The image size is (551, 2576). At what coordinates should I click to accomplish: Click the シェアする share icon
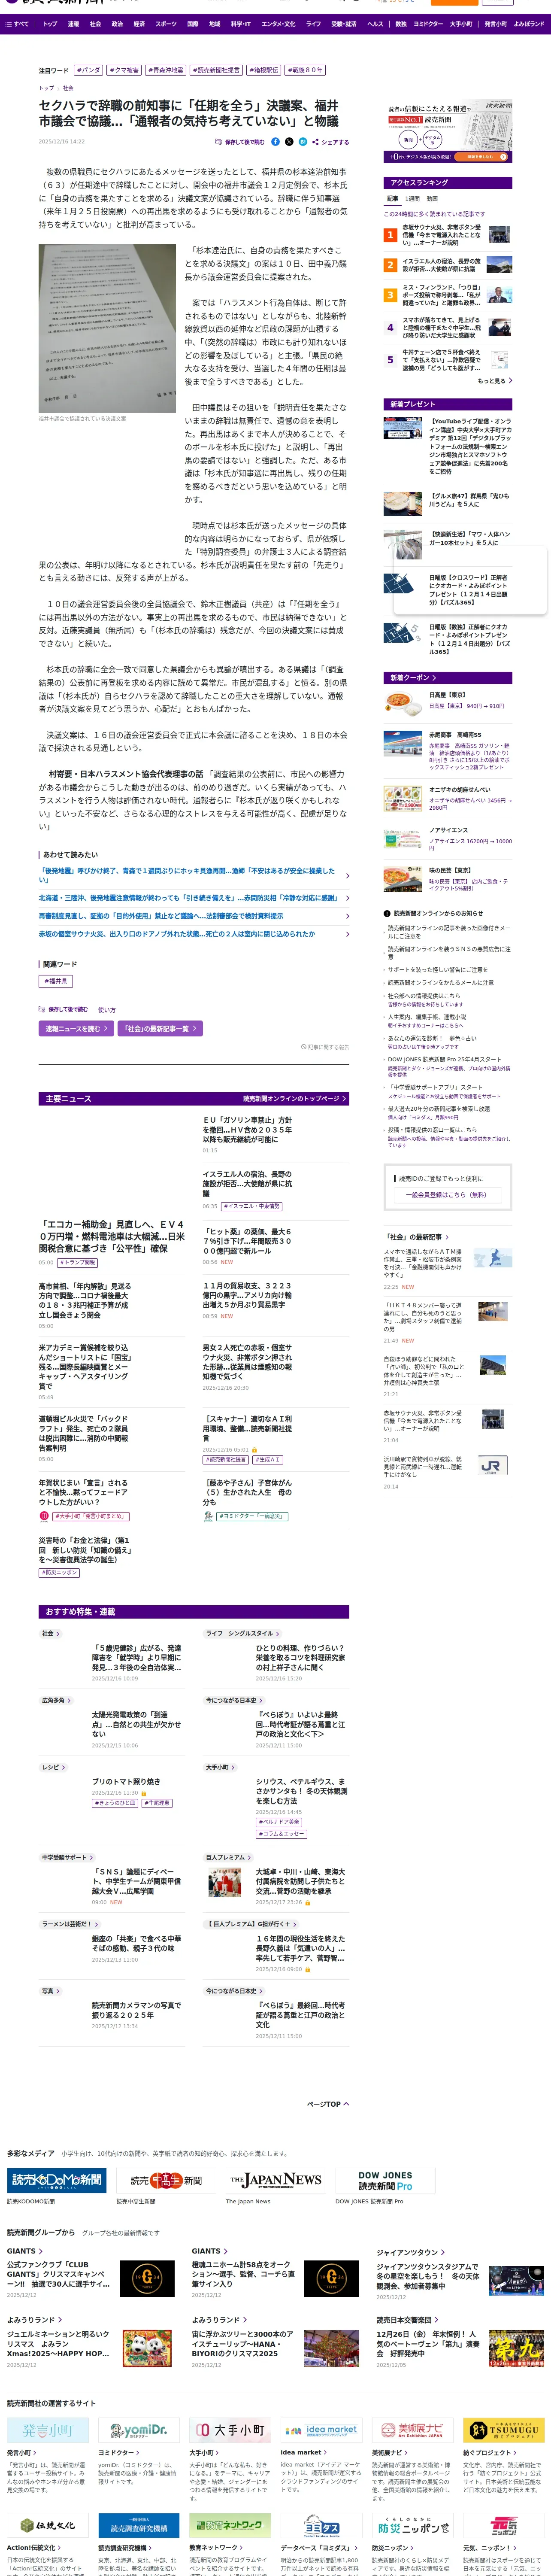coord(330,142)
